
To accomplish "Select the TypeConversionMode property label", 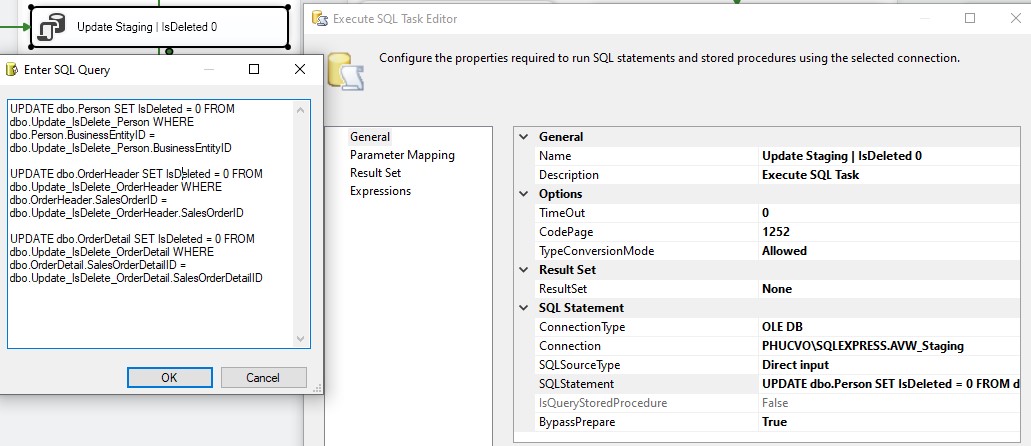I will tap(596, 251).
